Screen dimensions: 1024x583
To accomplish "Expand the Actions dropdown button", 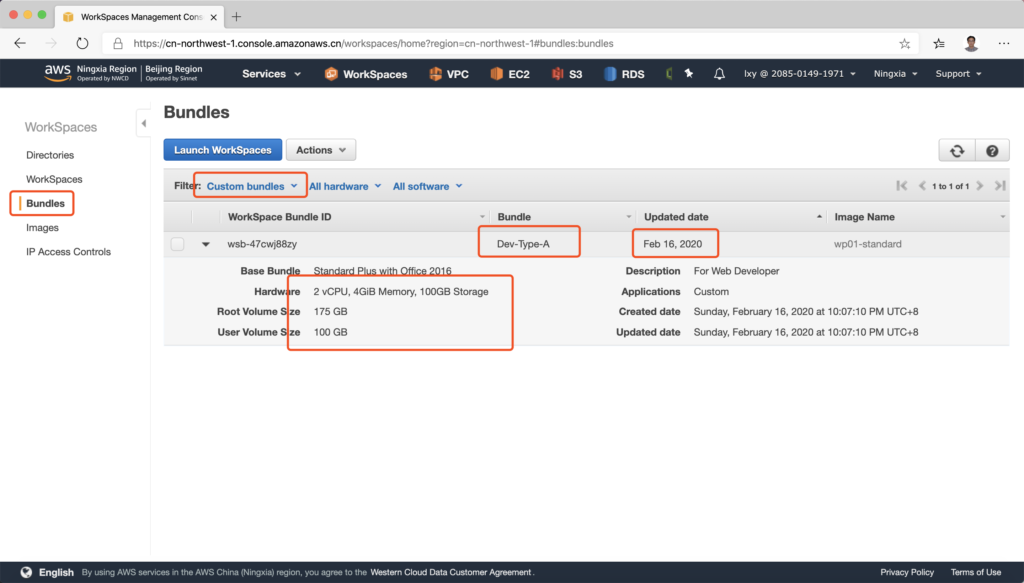I will click(321, 150).
